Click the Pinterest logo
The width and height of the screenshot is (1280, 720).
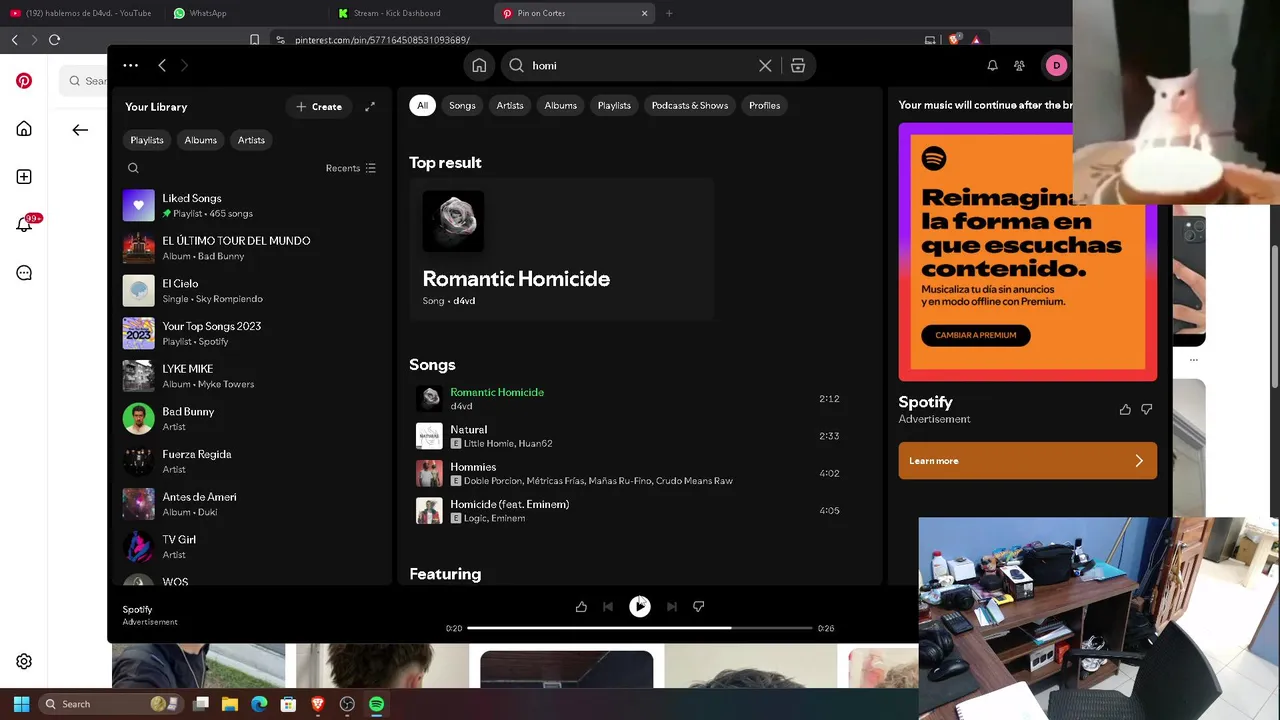(x=24, y=81)
